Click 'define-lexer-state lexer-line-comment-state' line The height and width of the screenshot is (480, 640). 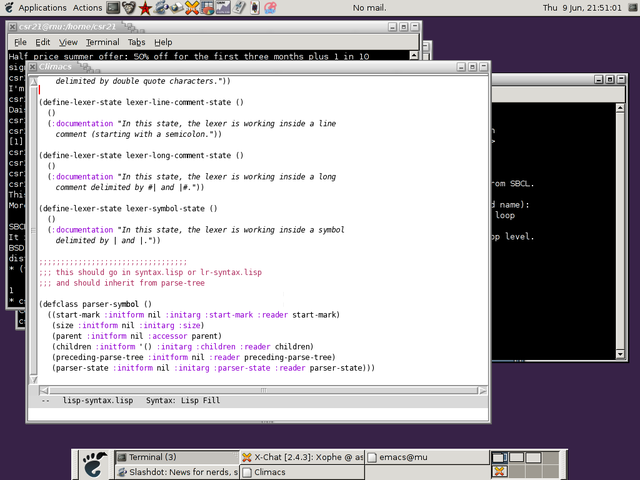point(141,102)
